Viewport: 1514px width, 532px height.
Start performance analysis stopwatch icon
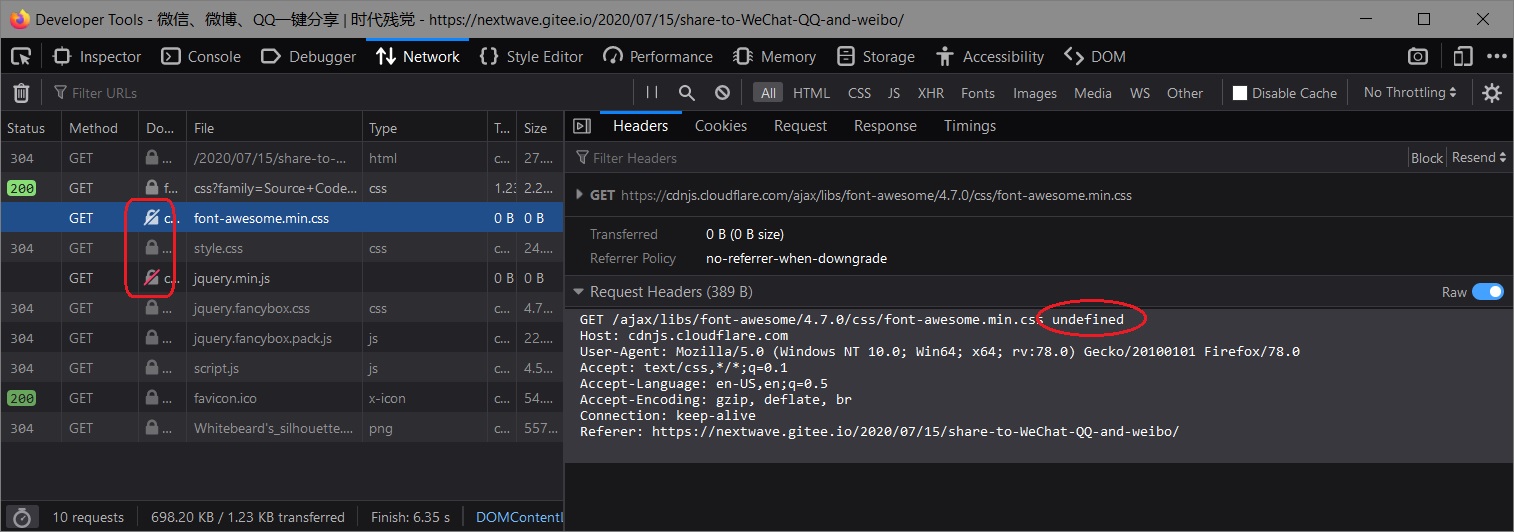point(24,517)
